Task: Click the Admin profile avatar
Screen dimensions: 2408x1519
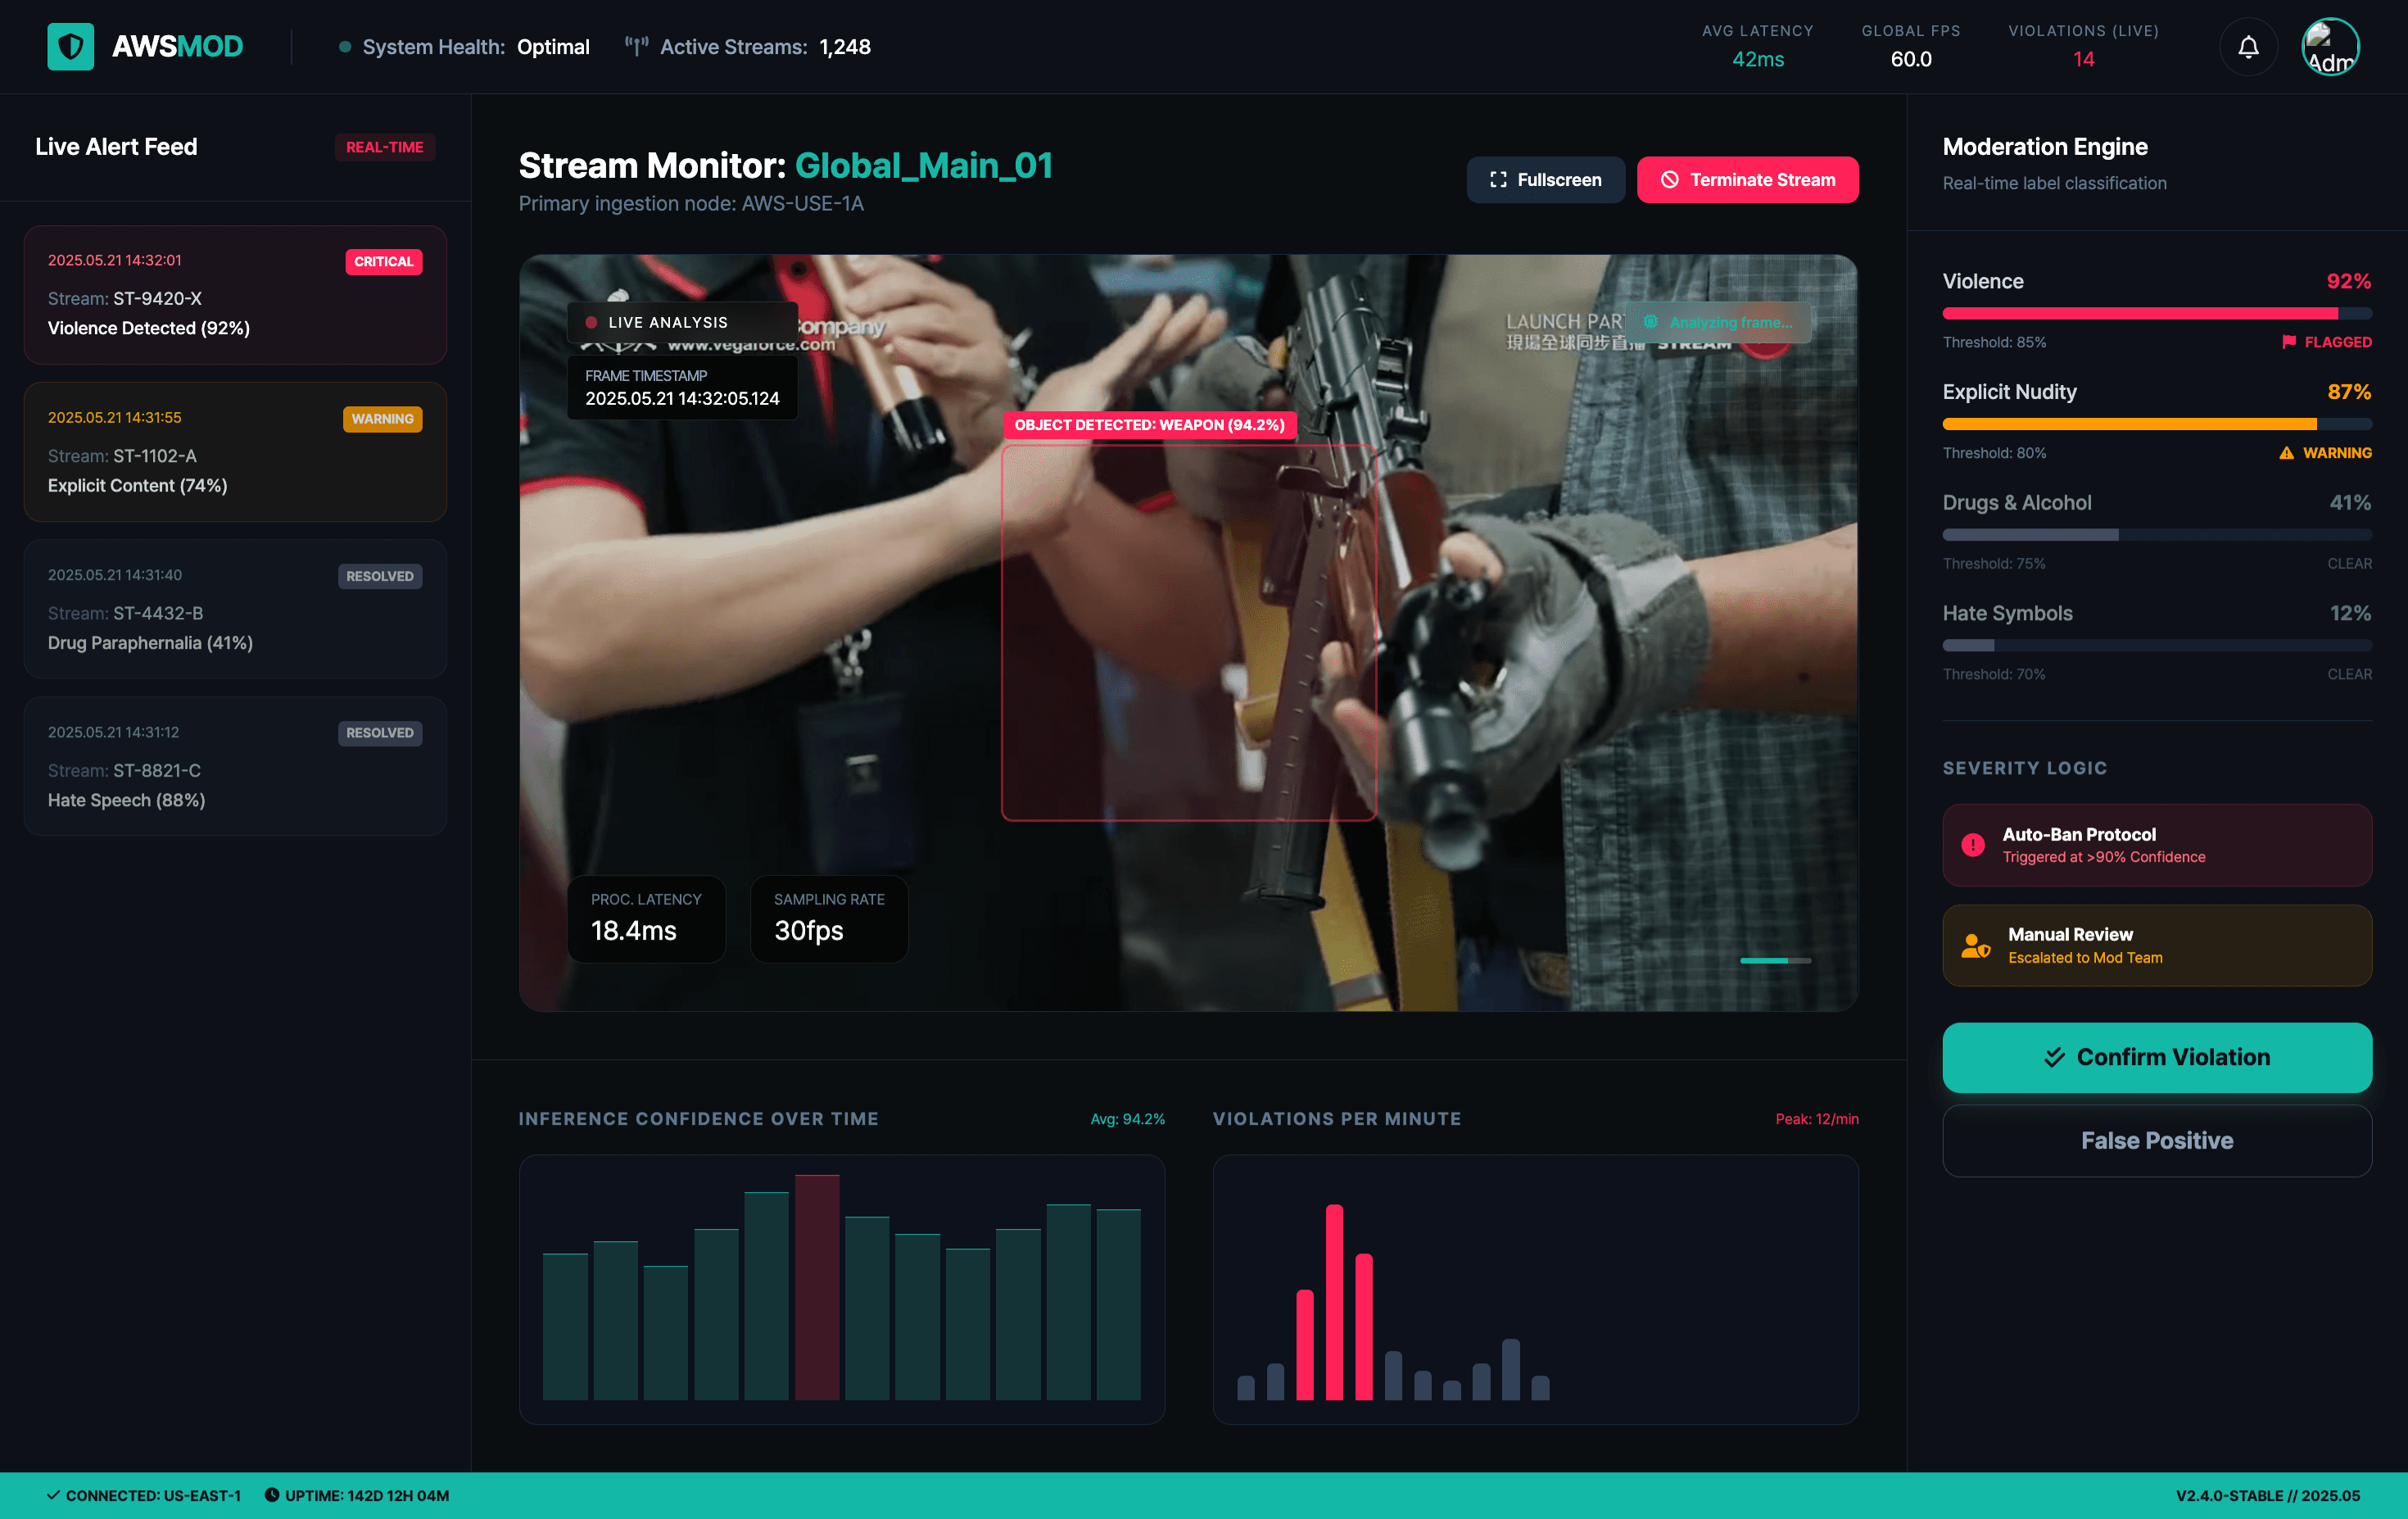Action: click(x=2330, y=46)
